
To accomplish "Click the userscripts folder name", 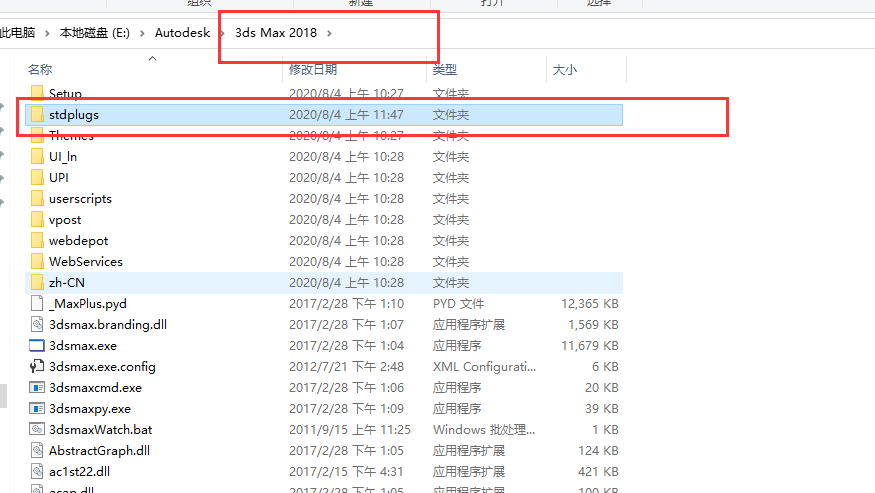I will click(x=80, y=199).
